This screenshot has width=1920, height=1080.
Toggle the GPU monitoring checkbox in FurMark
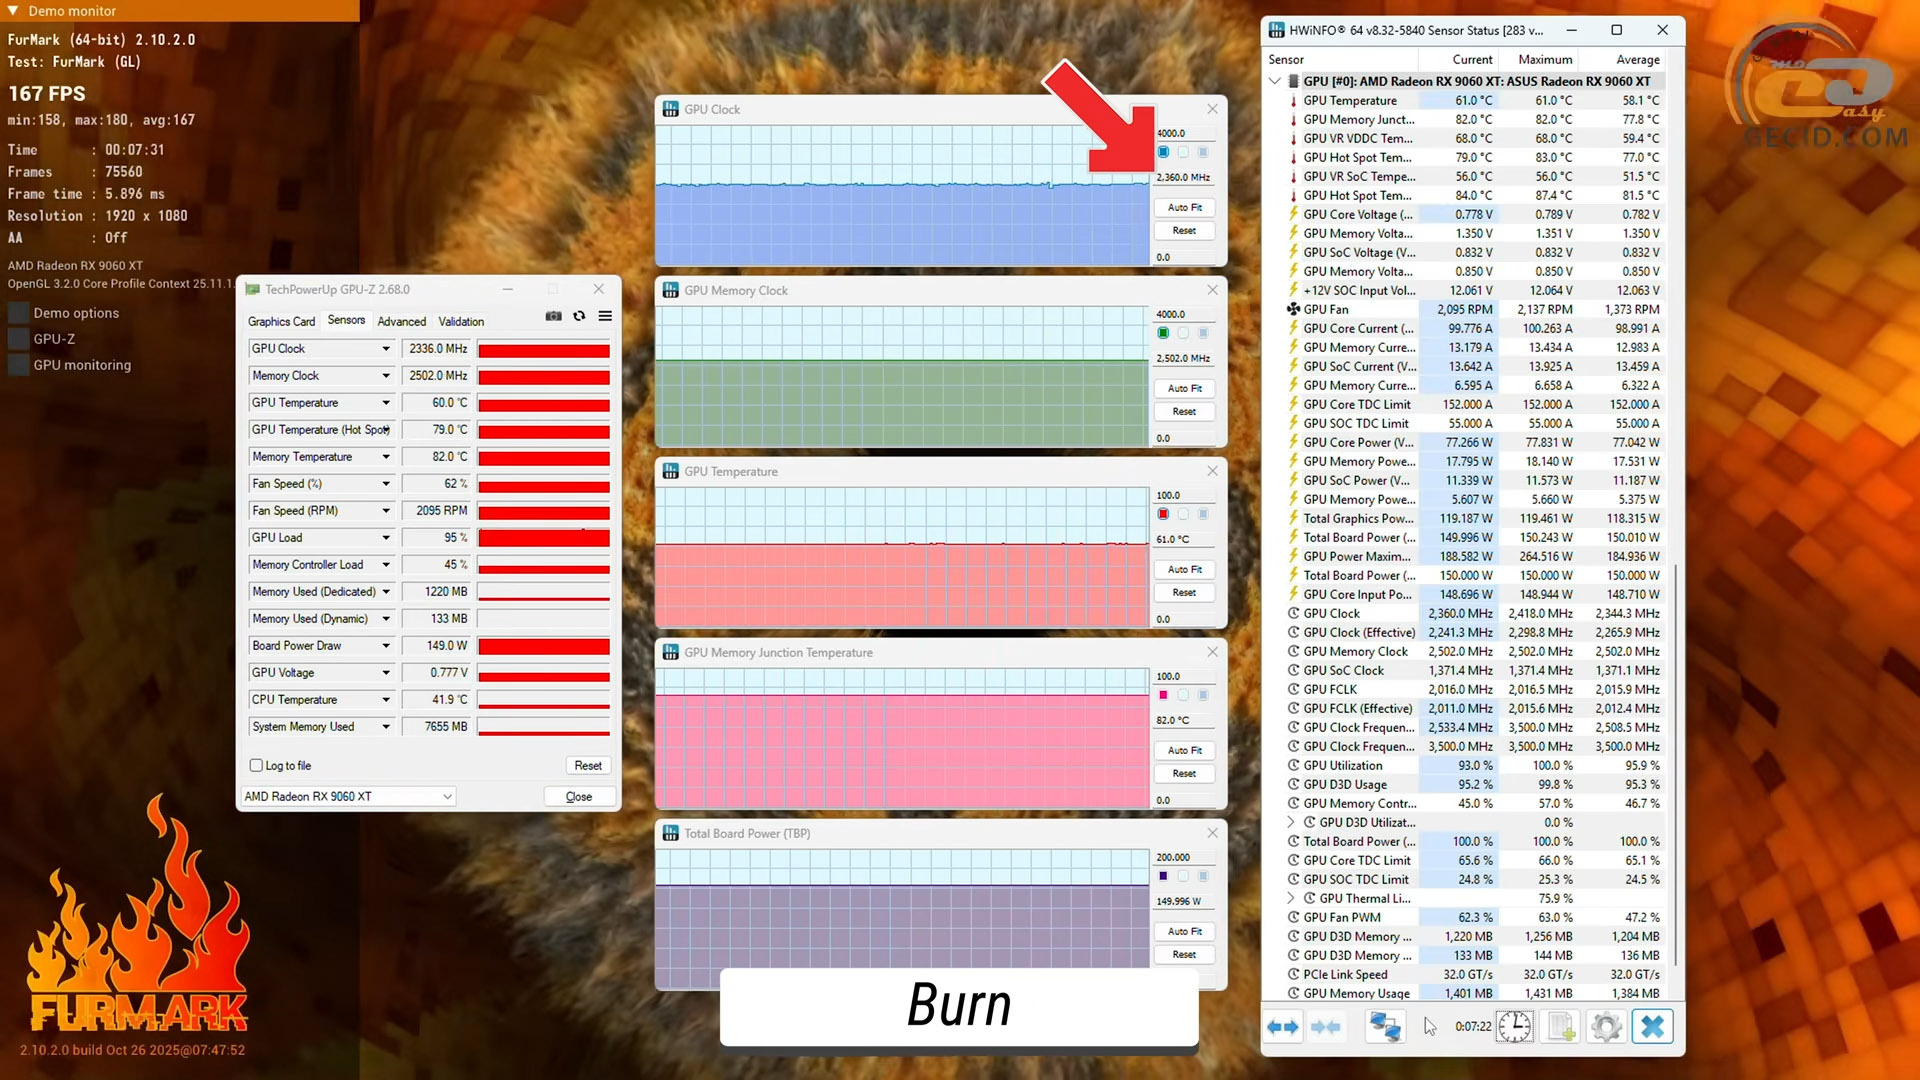click(x=18, y=365)
